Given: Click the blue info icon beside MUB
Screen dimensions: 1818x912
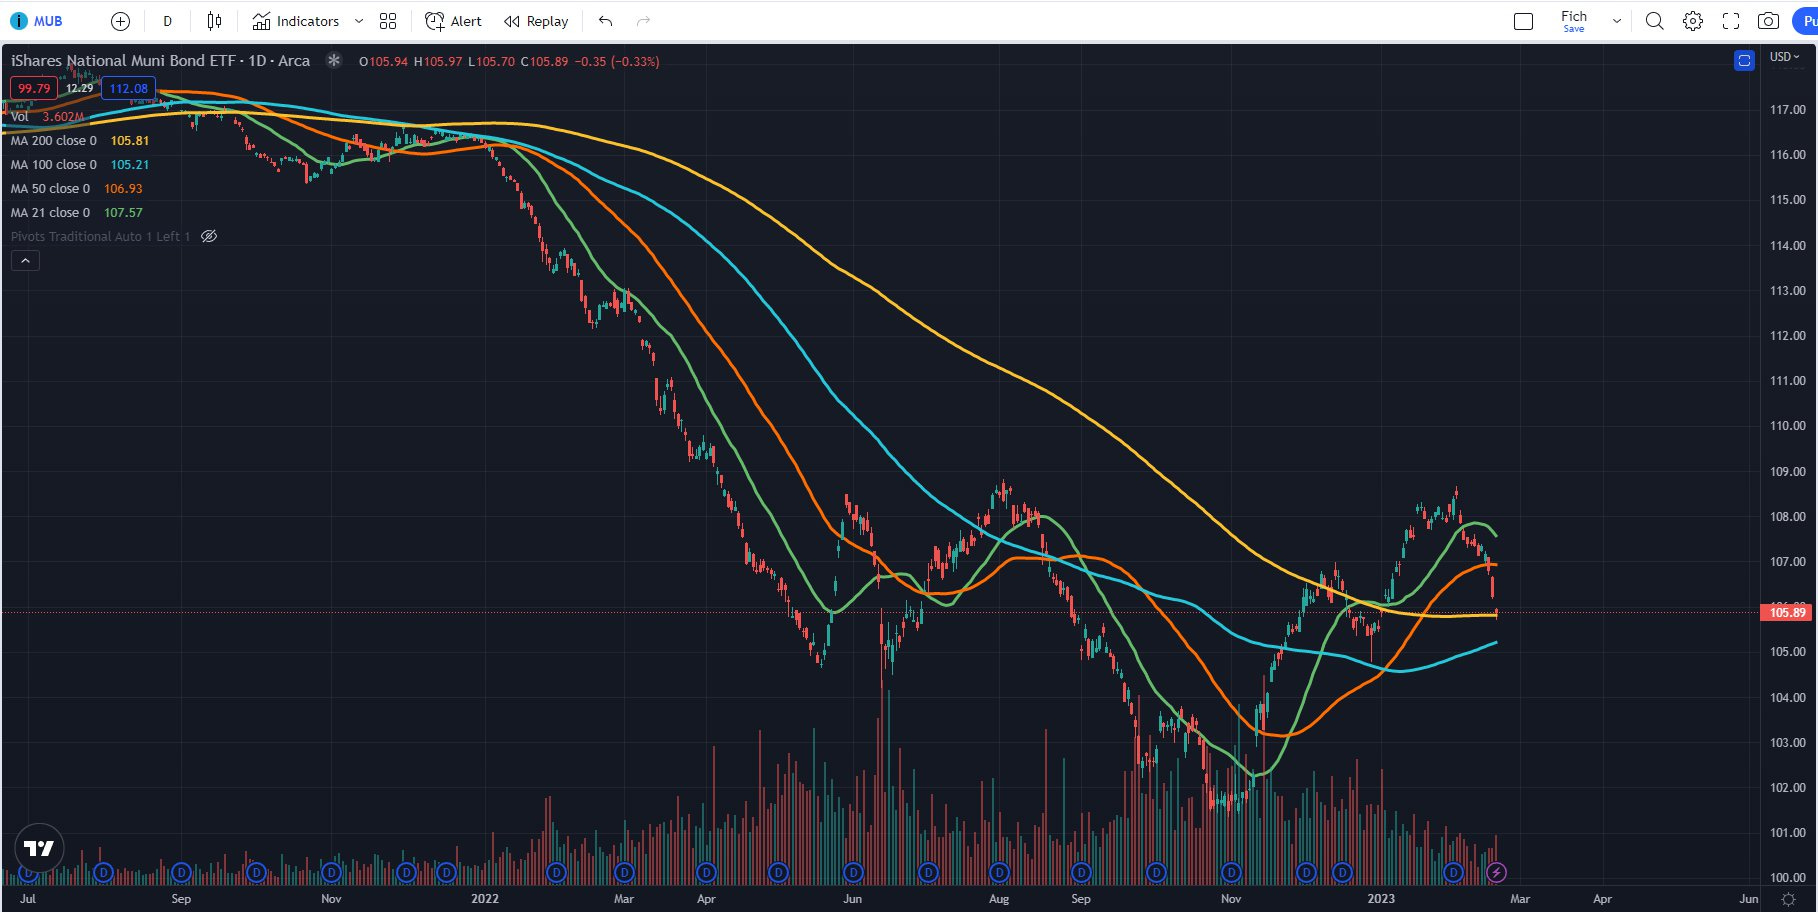Looking at the screenshot, I should [x=18, y=21].
